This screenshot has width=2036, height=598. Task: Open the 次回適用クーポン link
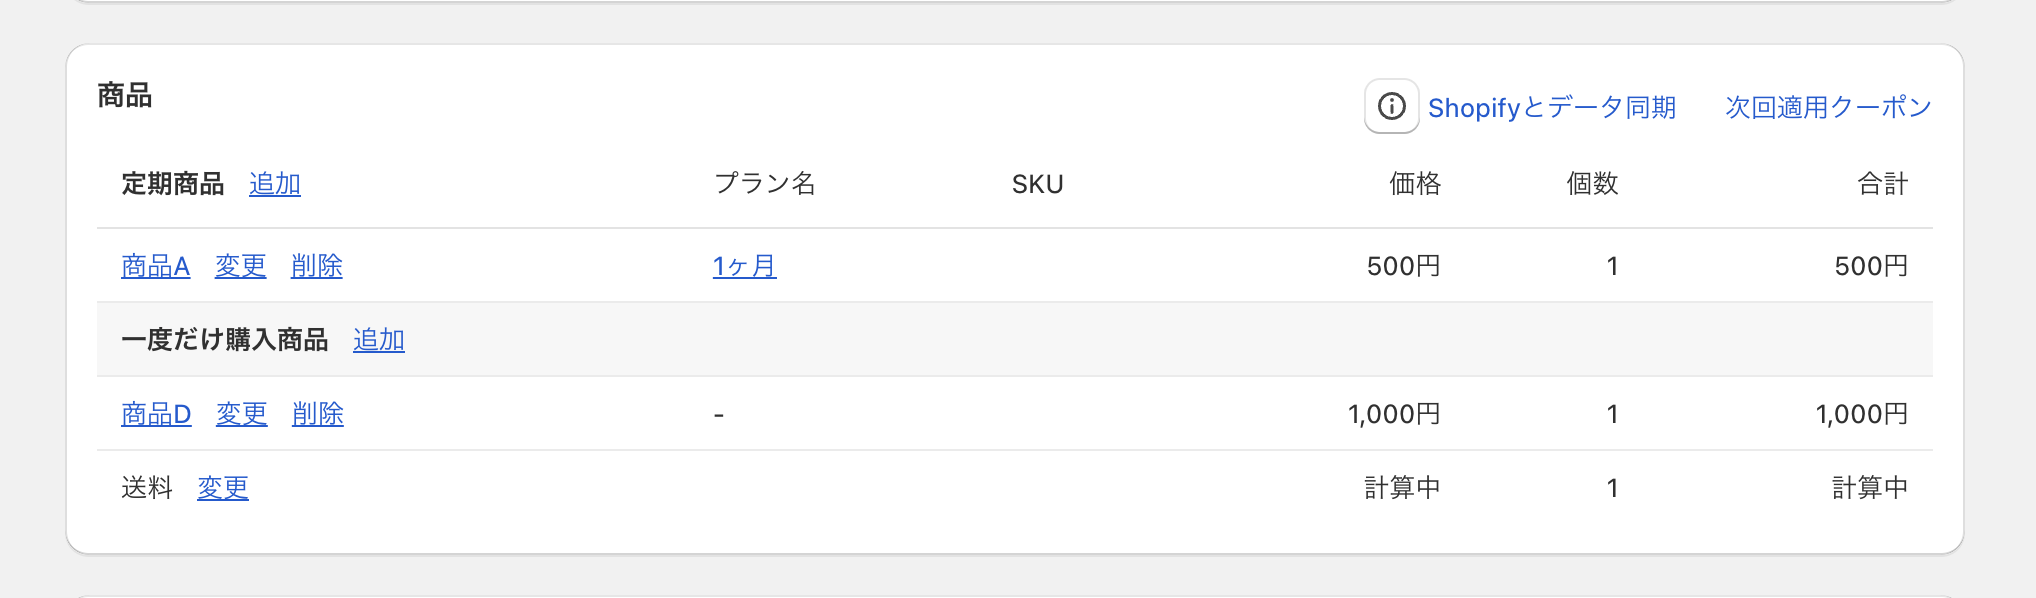[x=1828, y=107]
